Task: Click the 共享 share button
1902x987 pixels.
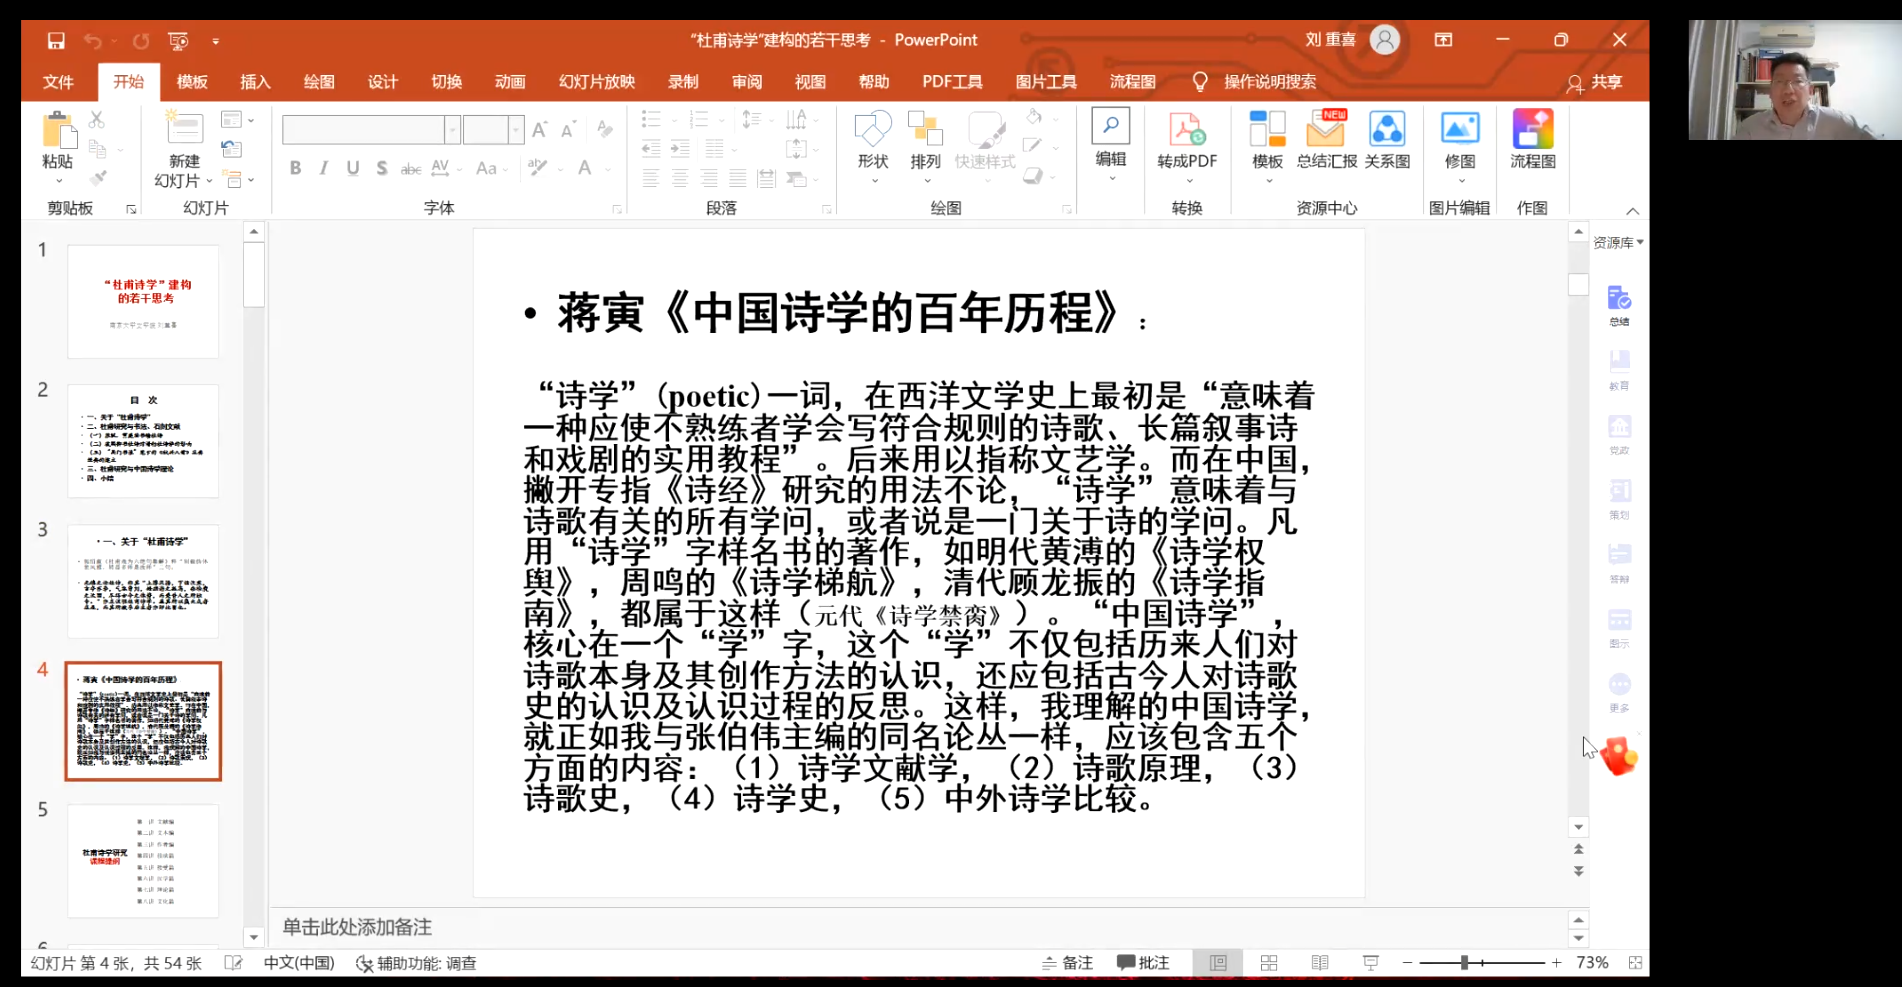Action: [1595, 82]
